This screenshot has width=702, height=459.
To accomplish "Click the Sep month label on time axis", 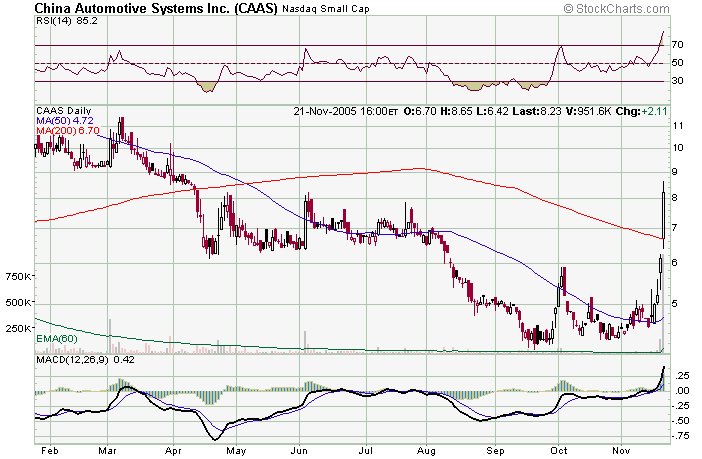I will point(496,450).
